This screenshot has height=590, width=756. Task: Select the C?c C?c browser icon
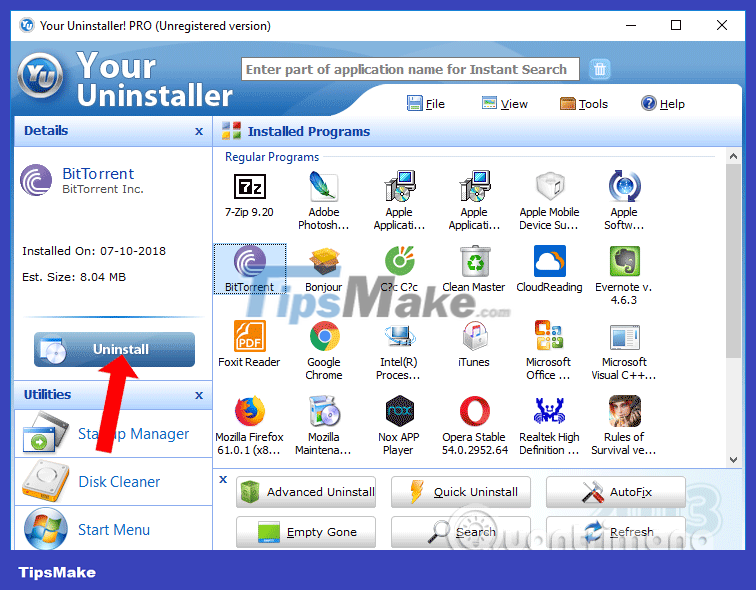coord(399,261)
